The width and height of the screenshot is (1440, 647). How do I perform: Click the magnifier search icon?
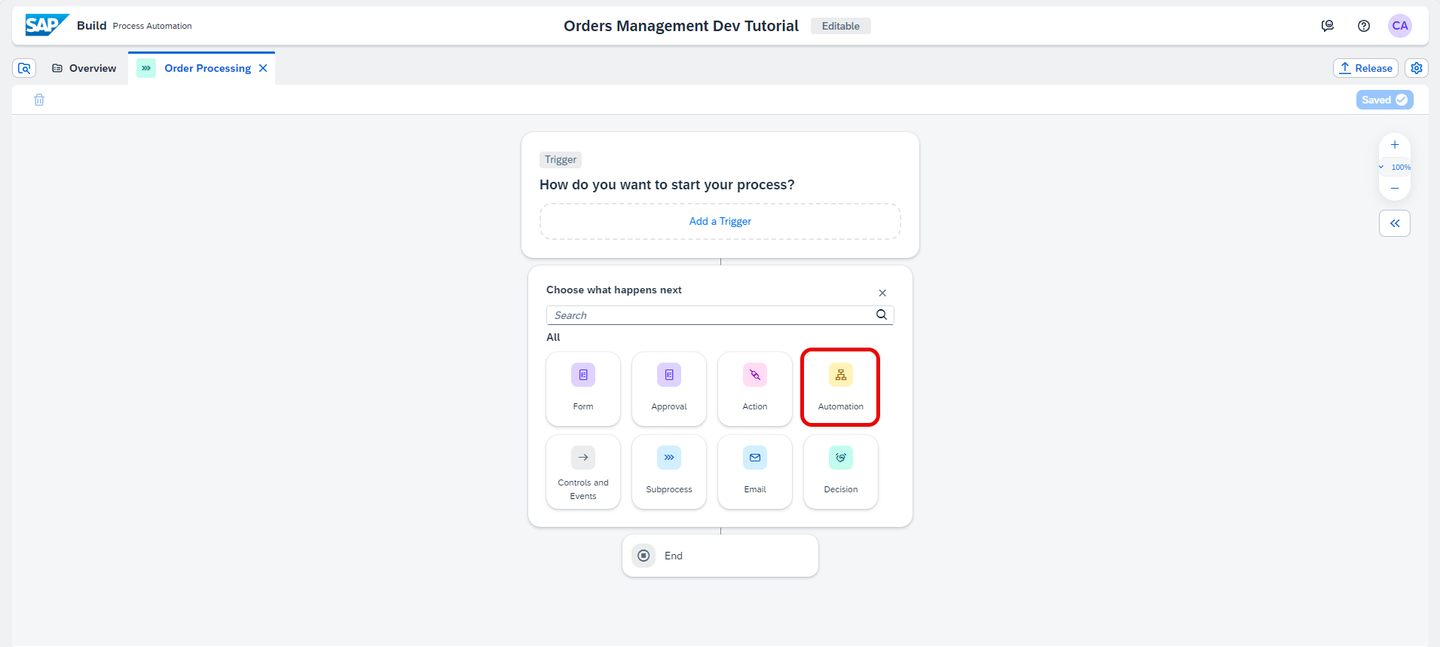coord(882,314)
